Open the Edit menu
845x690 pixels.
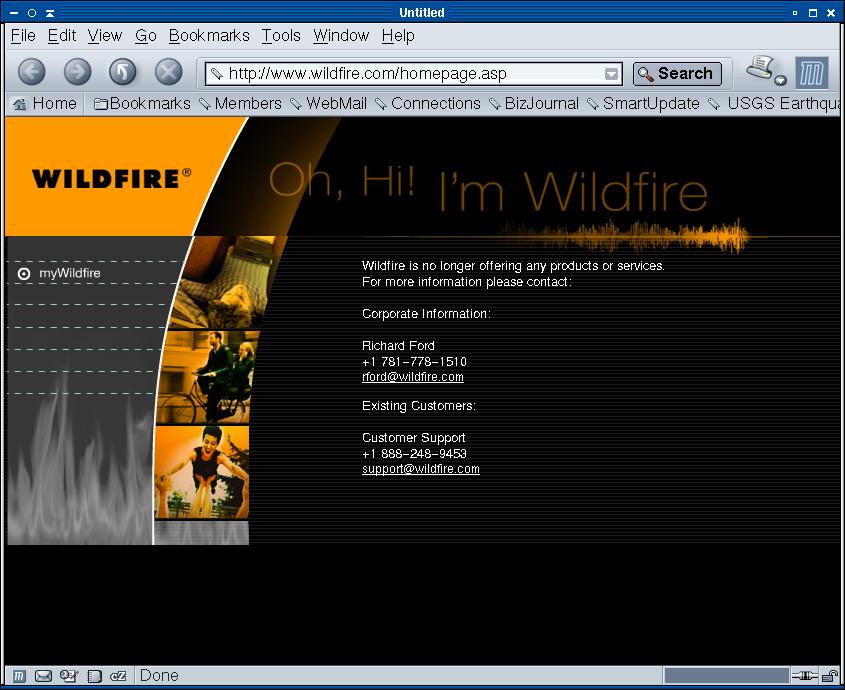pos(62,36)
